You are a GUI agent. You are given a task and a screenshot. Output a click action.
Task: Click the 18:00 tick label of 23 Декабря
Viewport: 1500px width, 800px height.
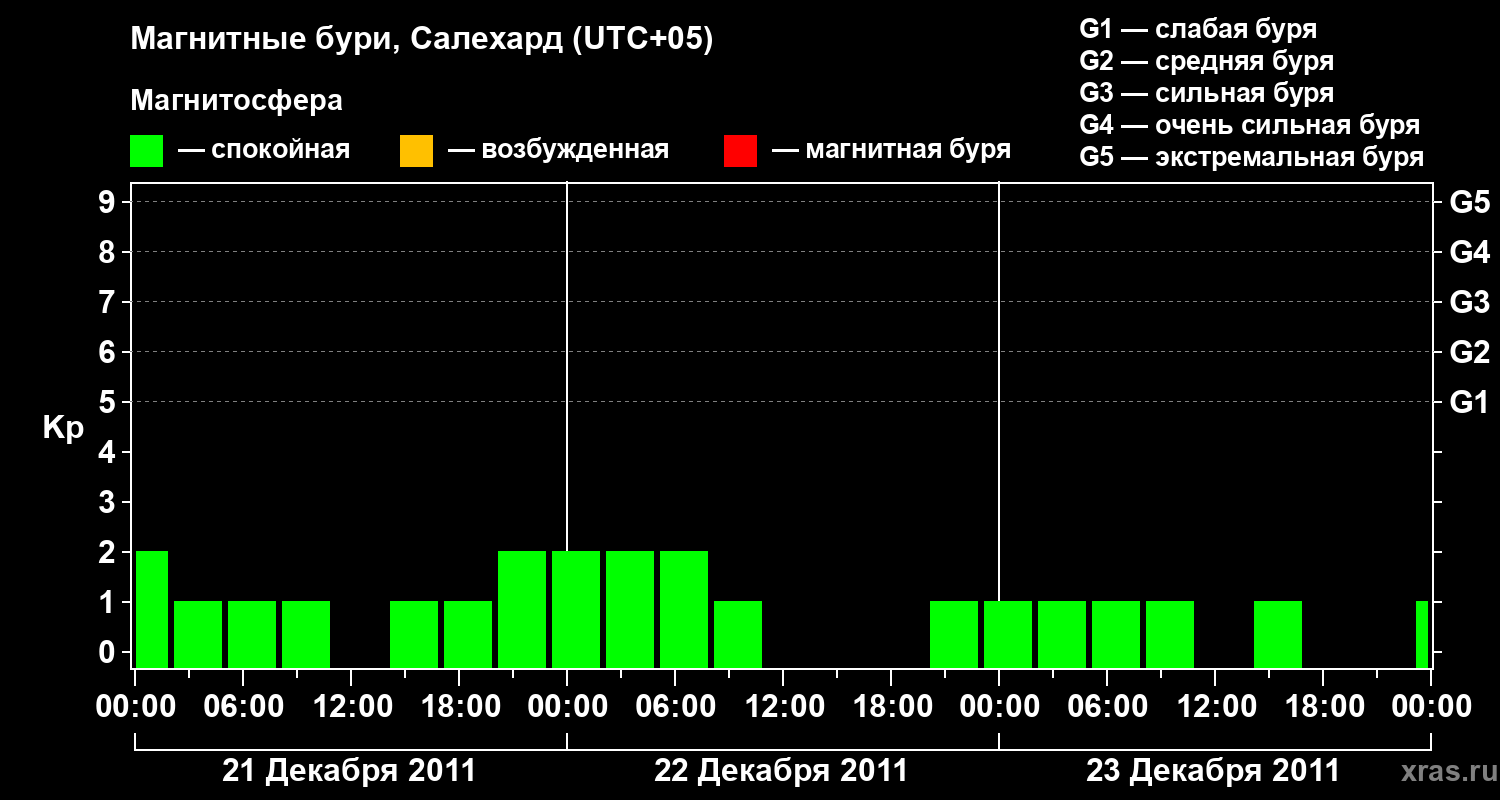pos(1323,706)
